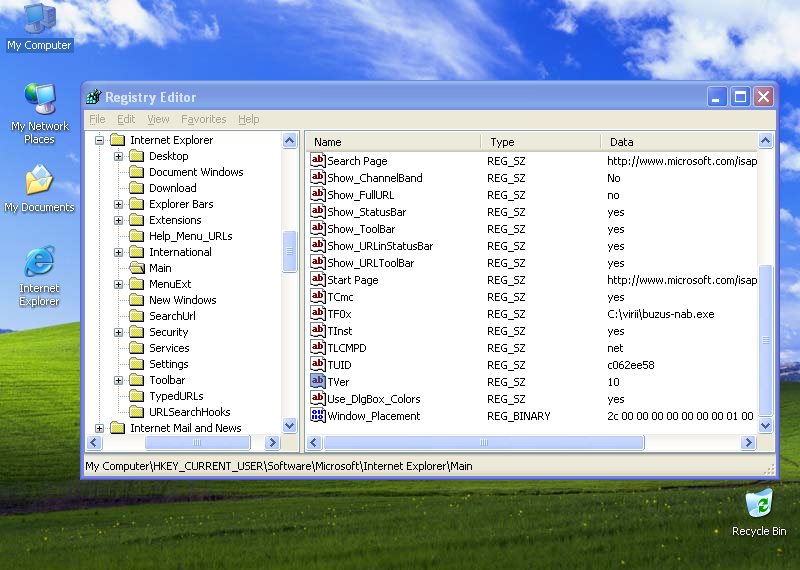
Task: Select the Document Windows key
Action: click(196, 172)
